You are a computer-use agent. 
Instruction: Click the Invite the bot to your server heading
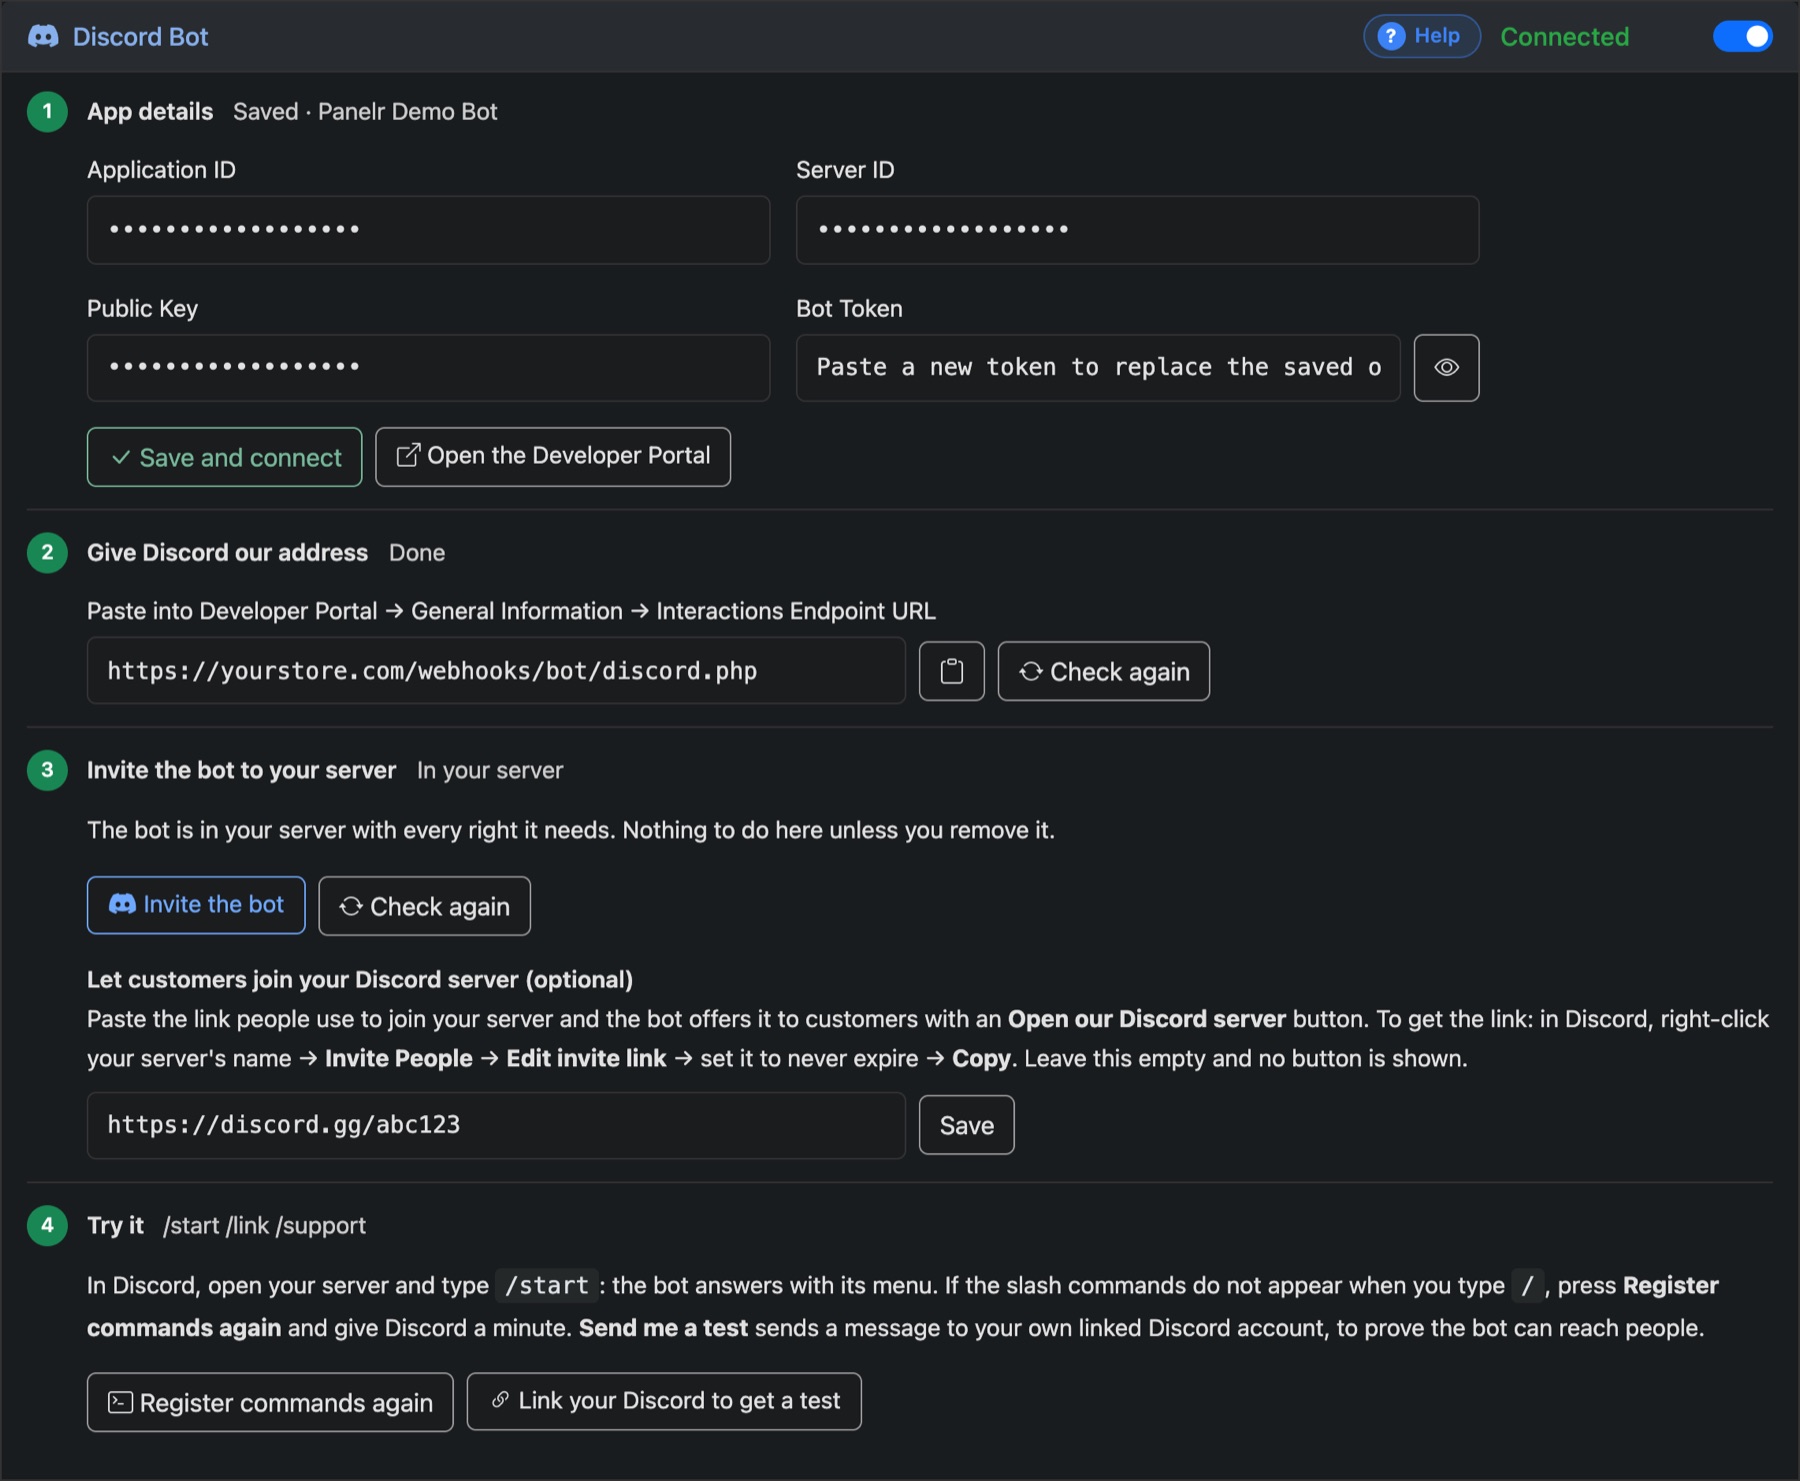click(x=241, y=770)
